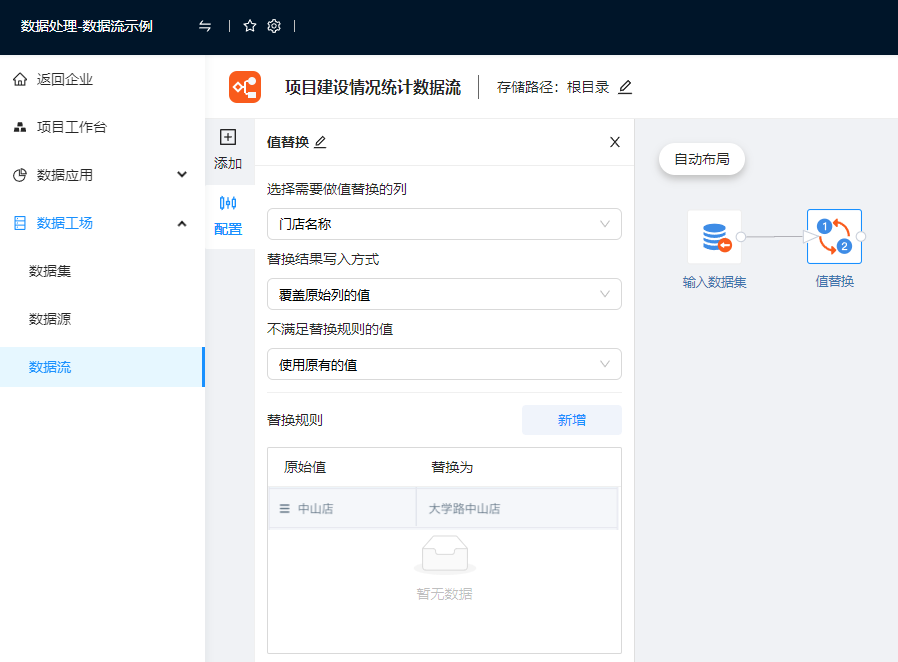Click the 自动布局 button
898x662 pixels.
(x=702, y=159)
